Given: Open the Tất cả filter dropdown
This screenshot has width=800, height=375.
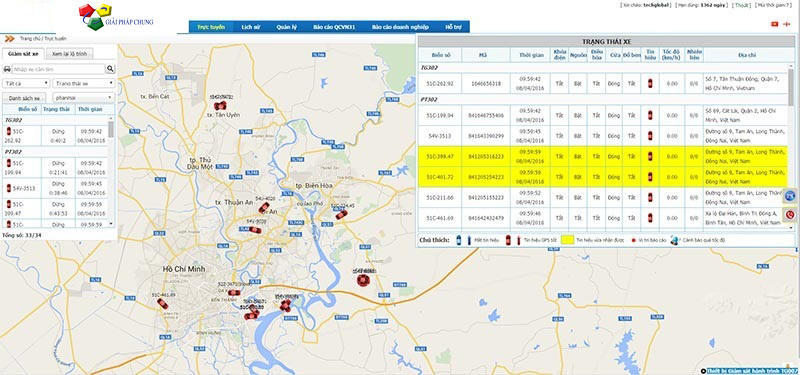Looking at the screenshot, I should [x=26, y=83].
